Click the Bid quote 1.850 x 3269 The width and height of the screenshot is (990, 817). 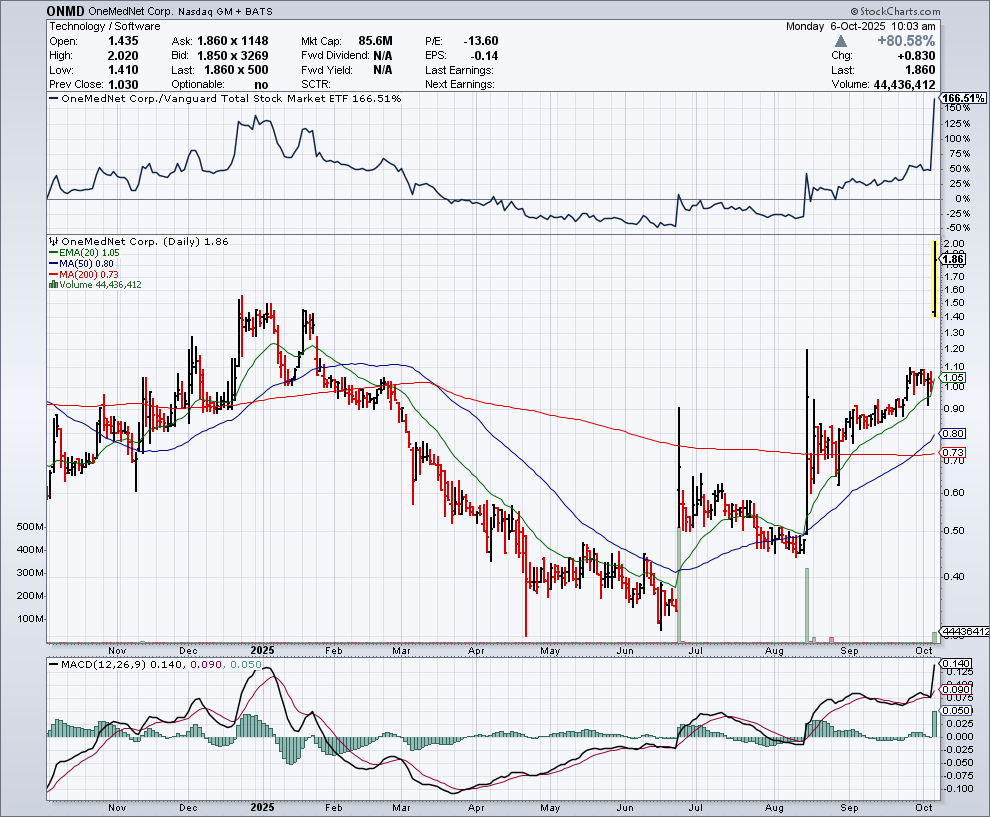[232, 56]
